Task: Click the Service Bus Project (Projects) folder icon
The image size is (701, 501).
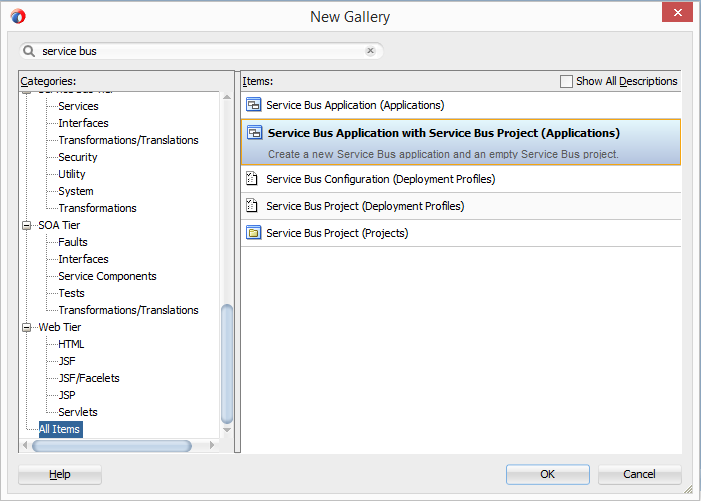Action: pos(253,233)
